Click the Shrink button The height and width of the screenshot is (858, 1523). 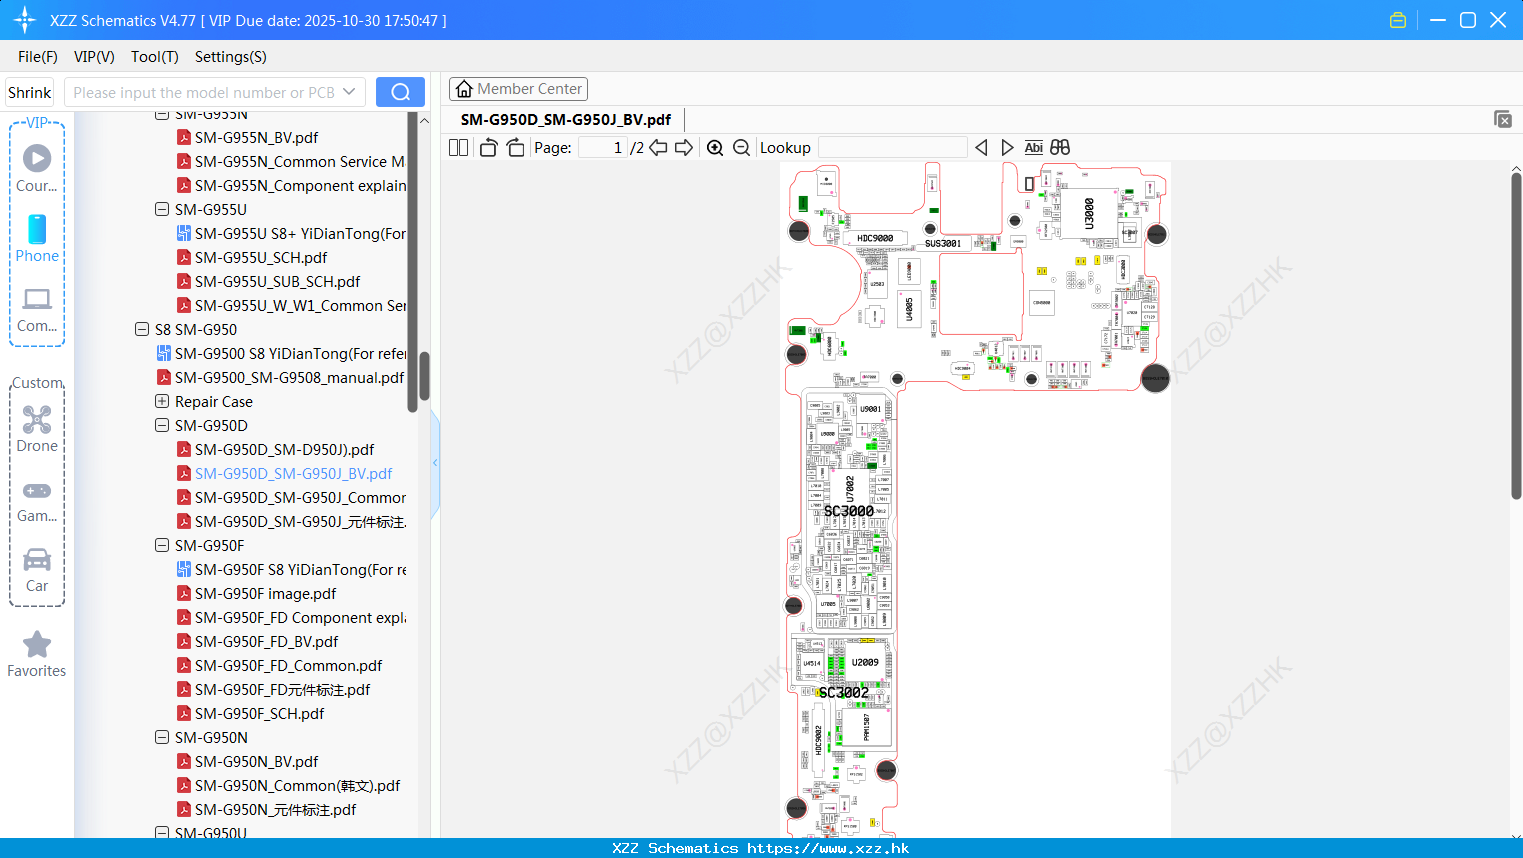[x=30, y=92]
